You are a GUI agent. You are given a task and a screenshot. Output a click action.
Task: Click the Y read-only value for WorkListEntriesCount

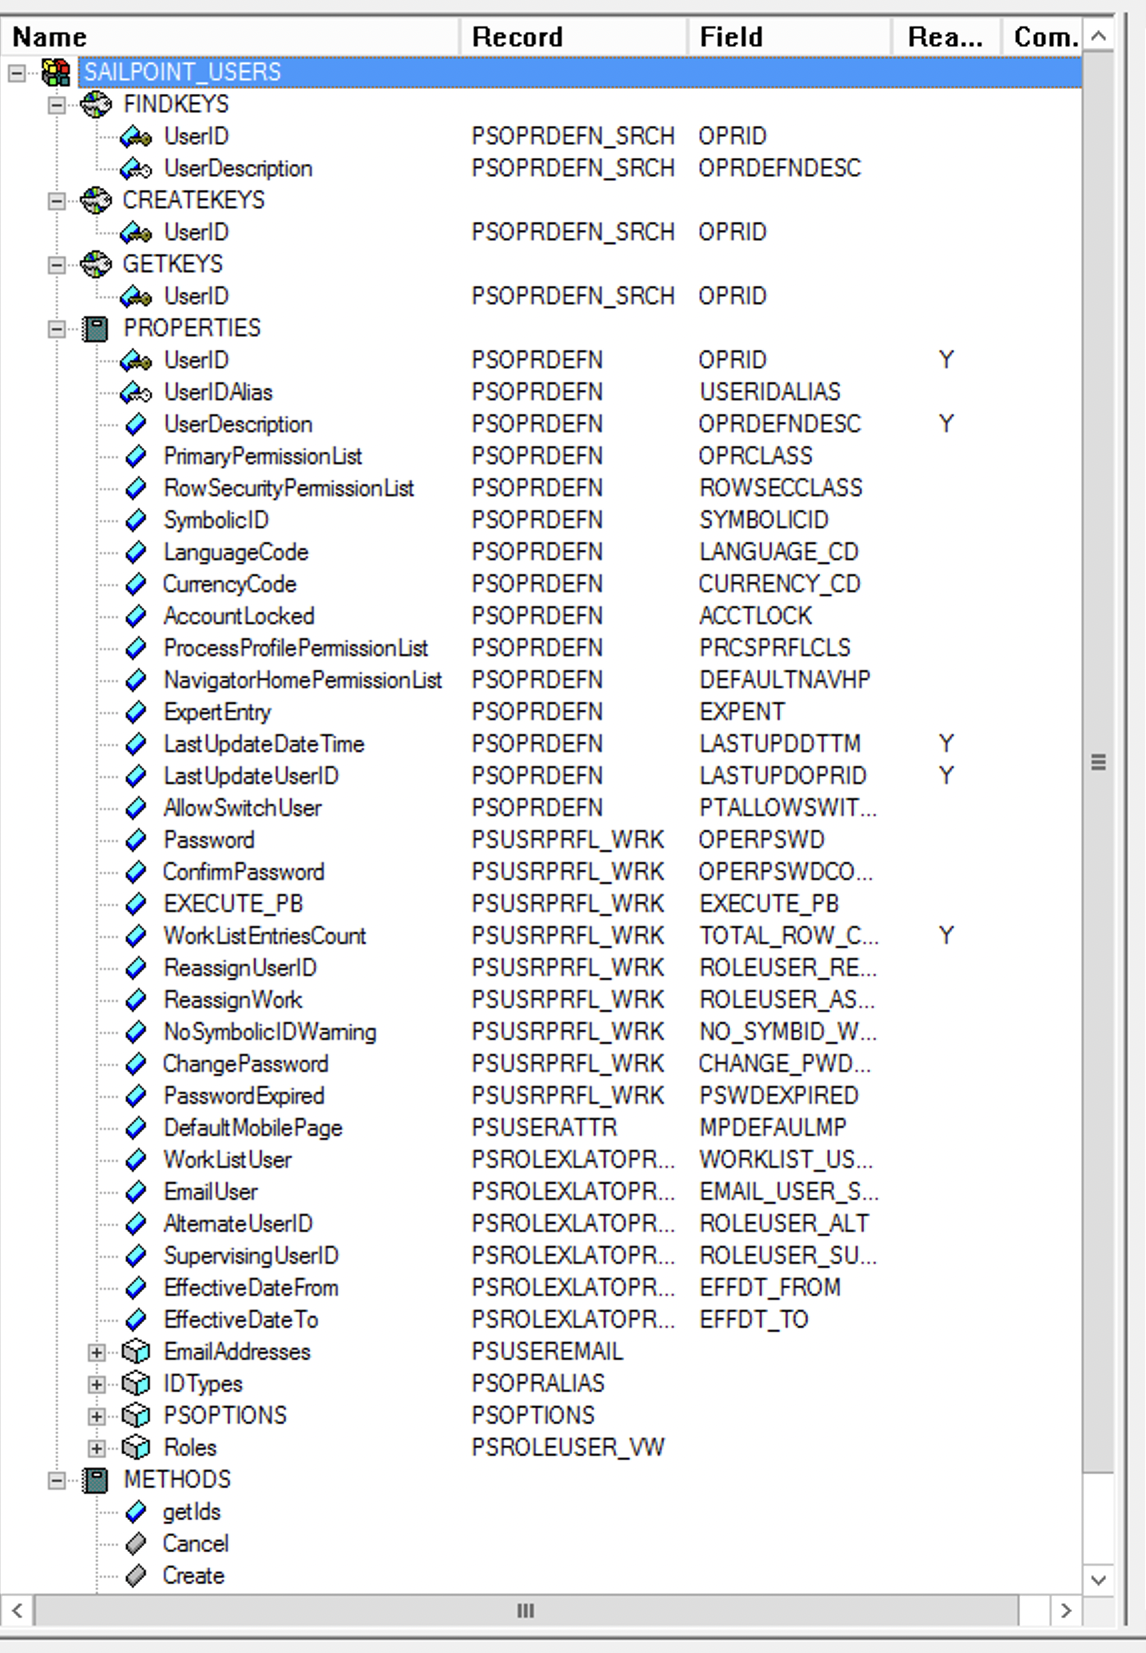coord(946,936)
